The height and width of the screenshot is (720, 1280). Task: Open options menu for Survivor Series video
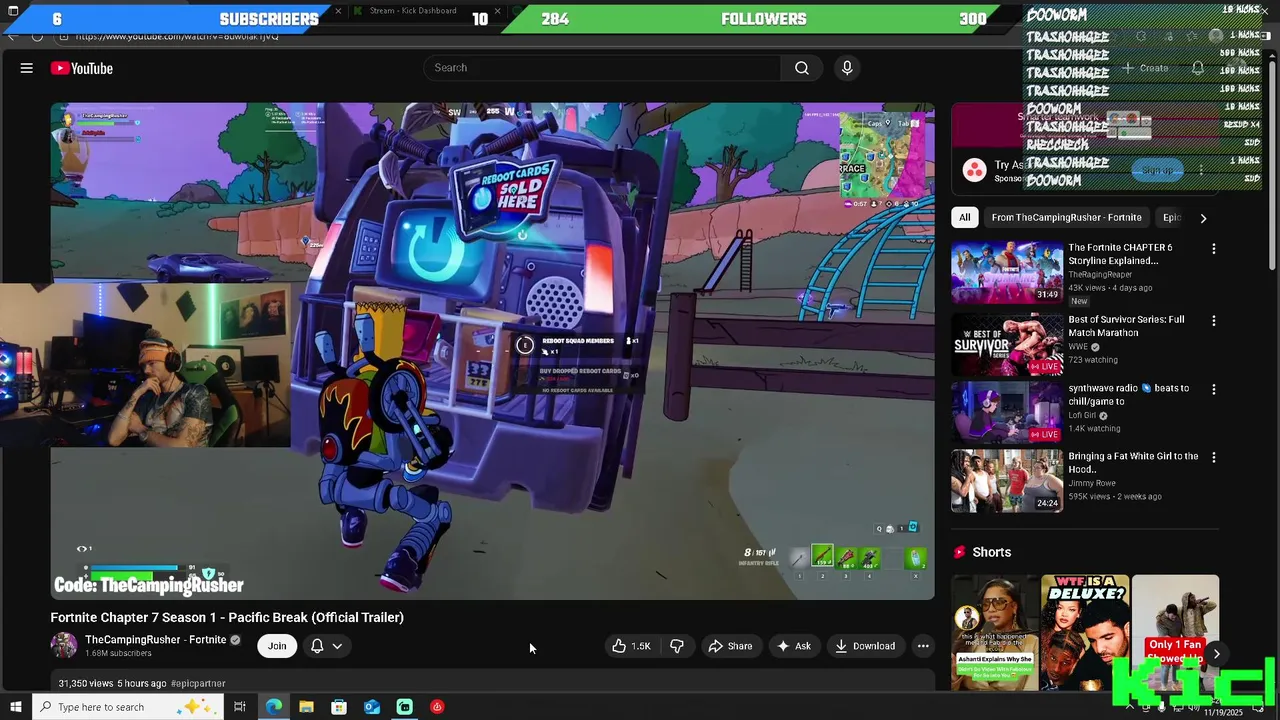[1214, 321]
